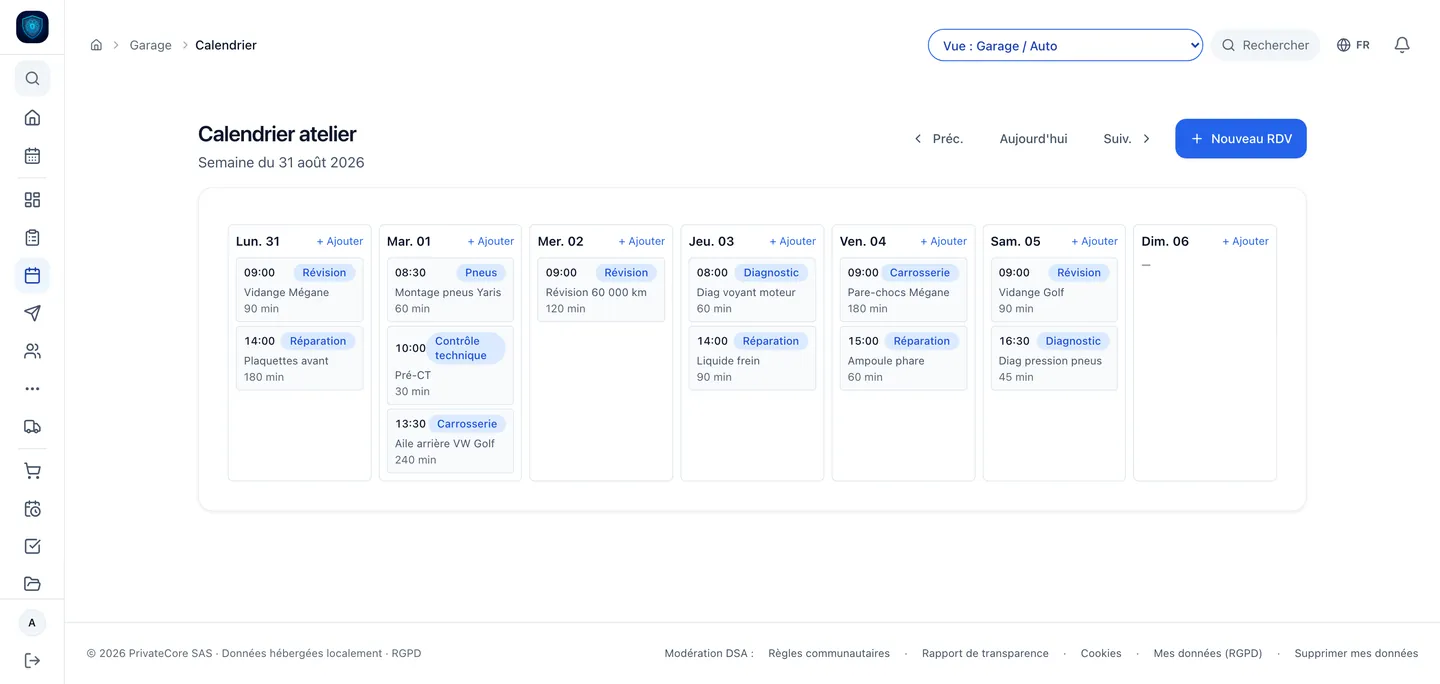Open the users icon in sidebar
1440x684 pixels.
32,351
